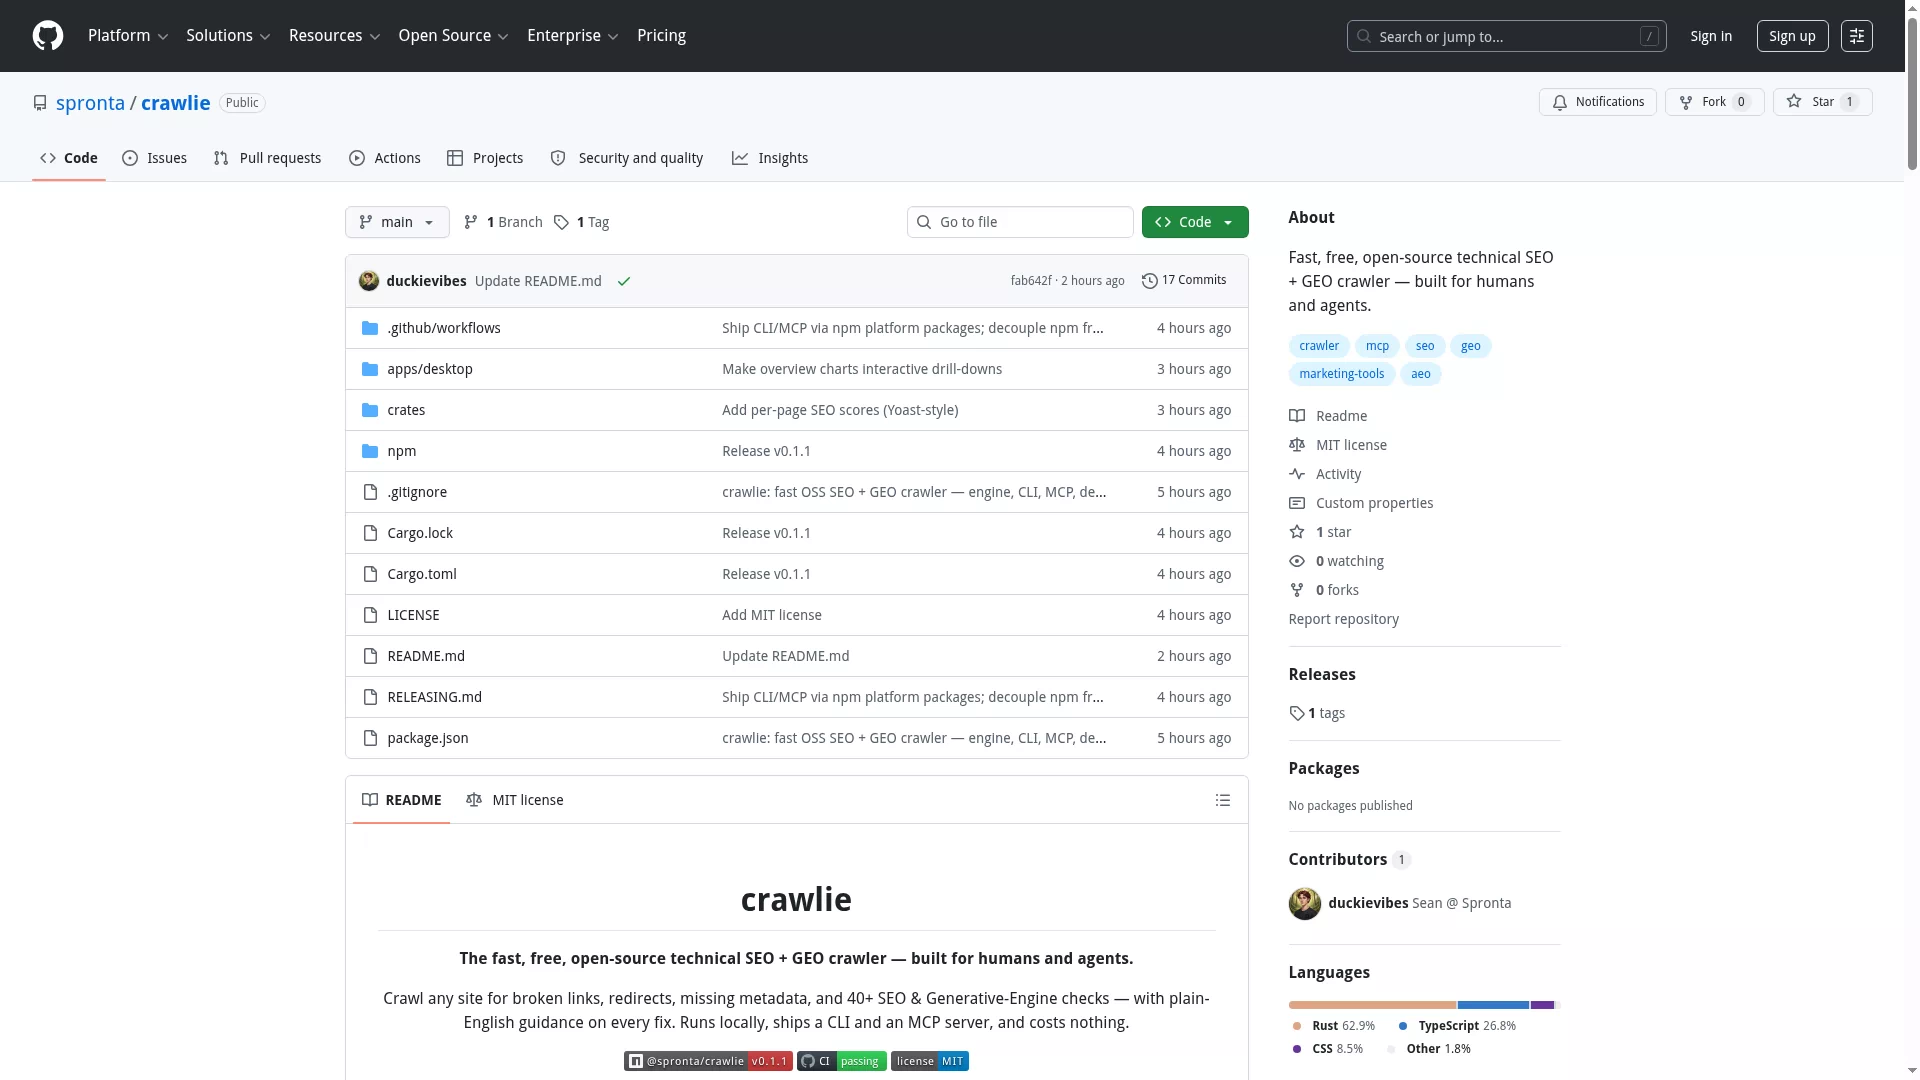The image size is (1920, 1080).
Task: Click the star icon in Star button
Action: [x=1794, y=102]
